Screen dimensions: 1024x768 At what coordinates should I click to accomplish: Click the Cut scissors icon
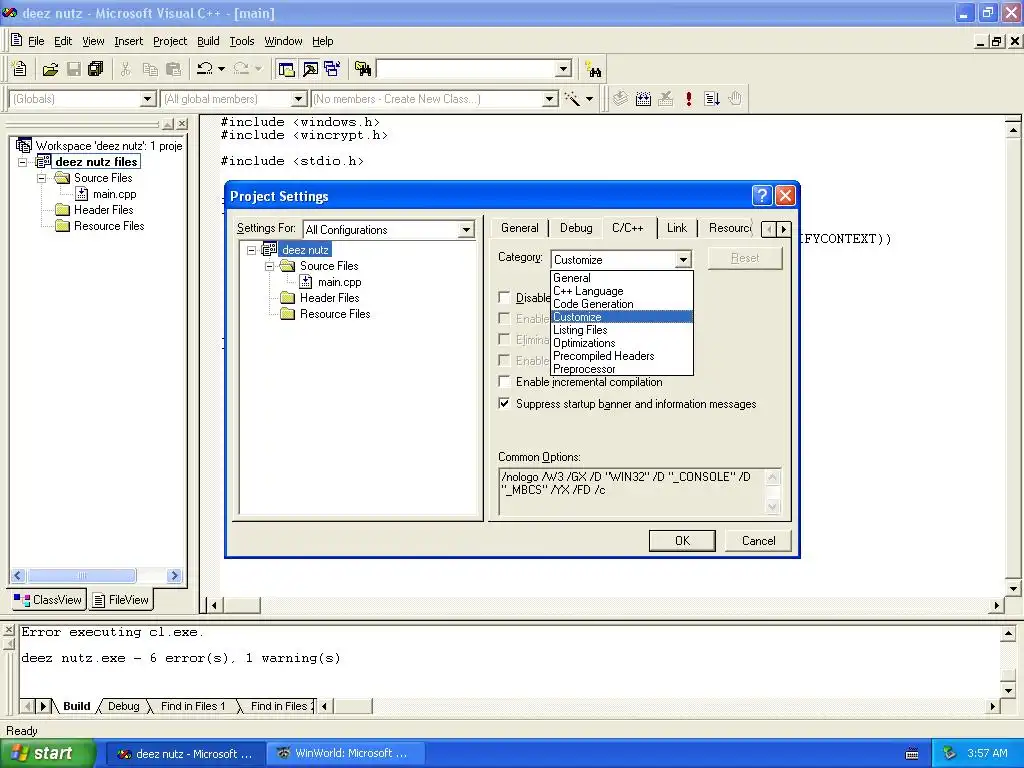pyautogui.click(x=126, y=69)
